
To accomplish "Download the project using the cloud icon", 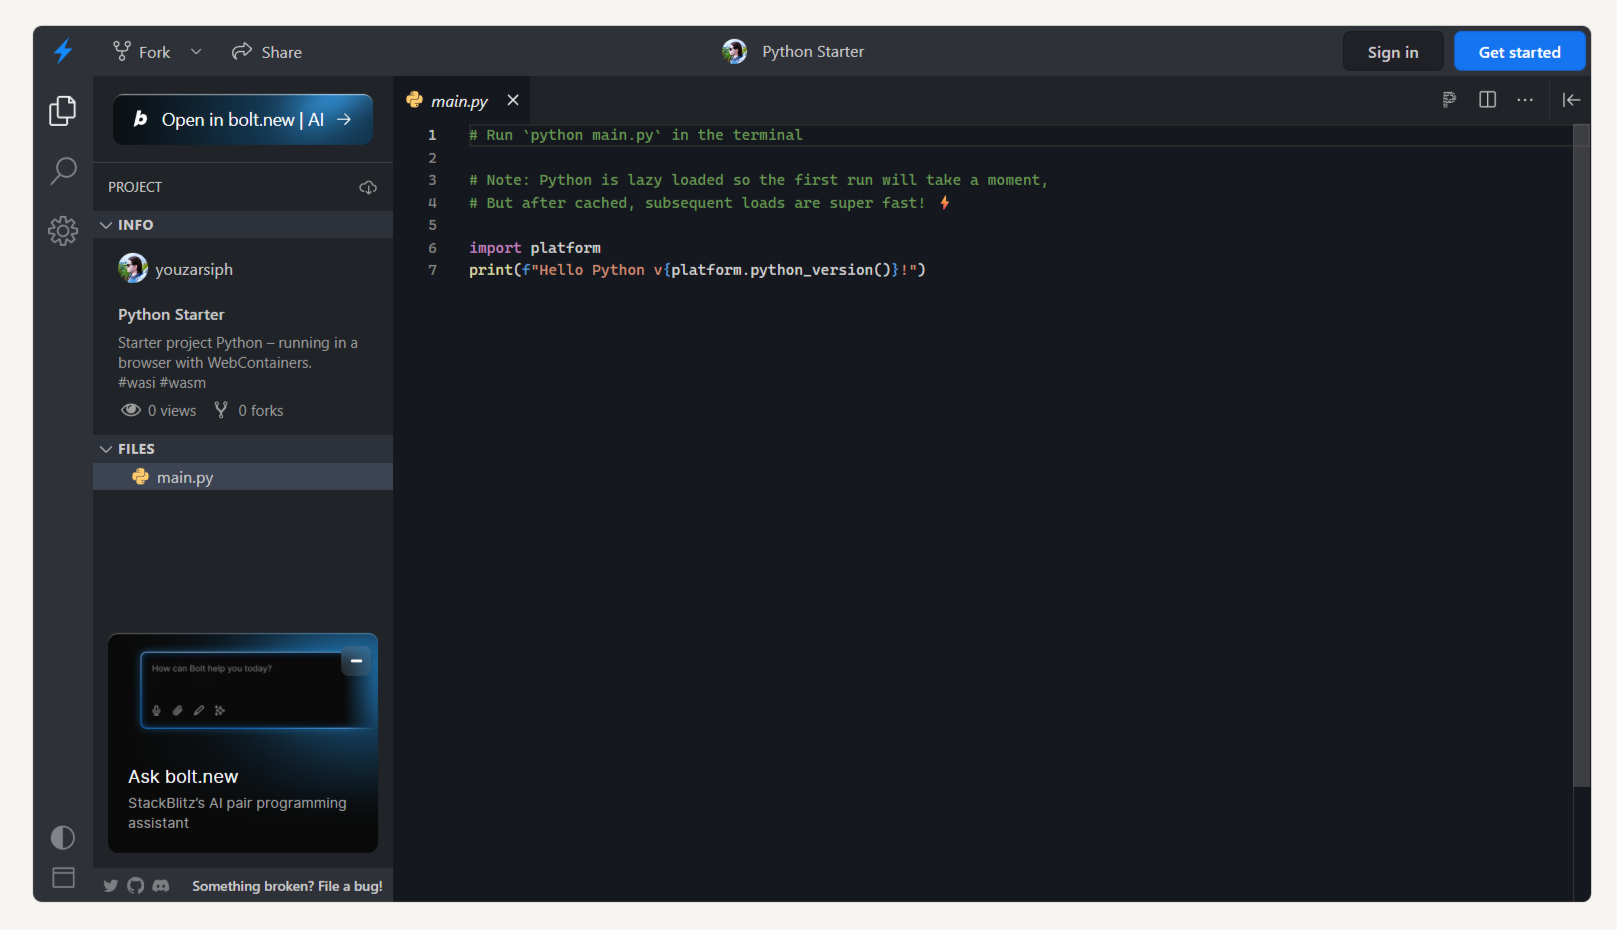I will (368, 187).
